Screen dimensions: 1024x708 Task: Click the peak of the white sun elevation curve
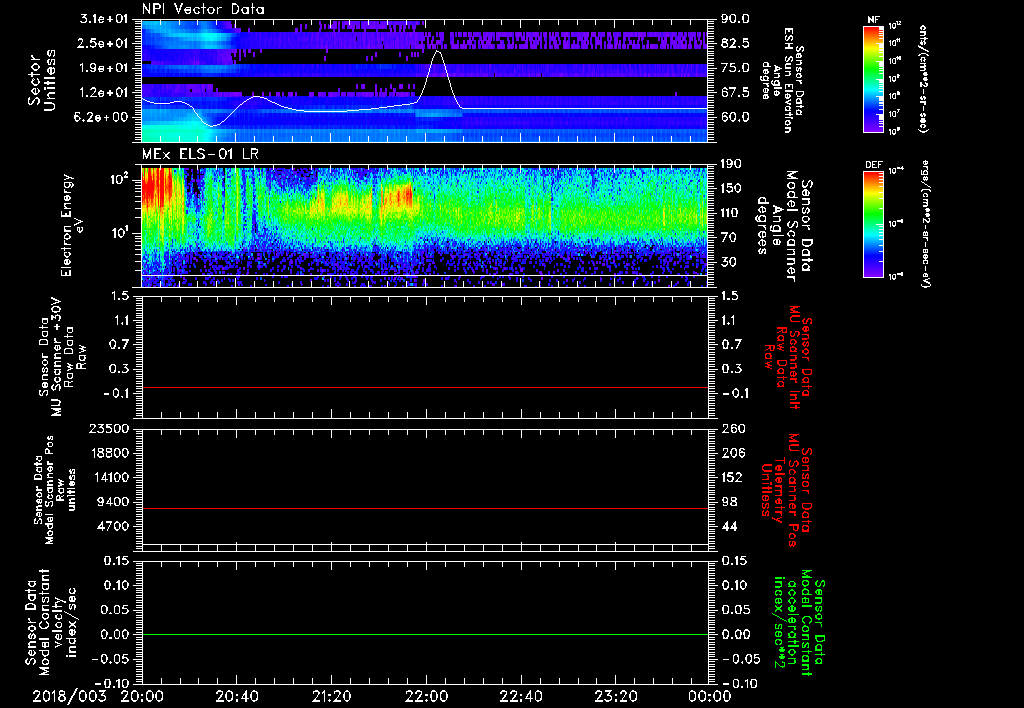pyautogui.click(x=437, y=51)
